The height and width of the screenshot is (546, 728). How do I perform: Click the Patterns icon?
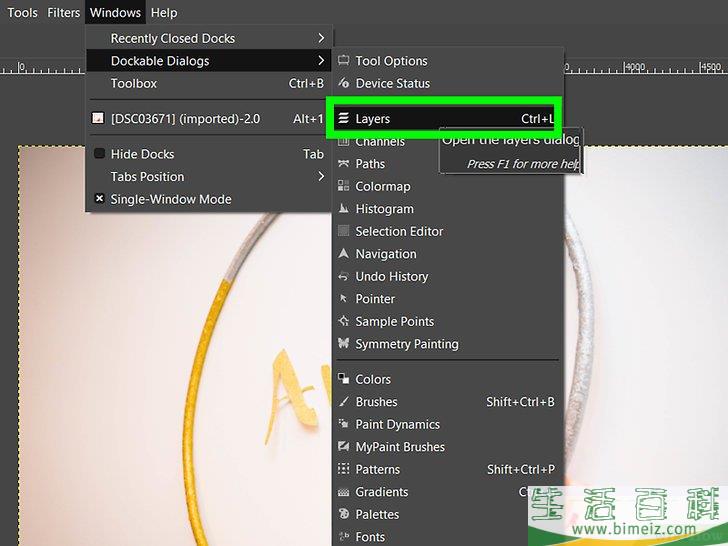[x=344, y=469]
